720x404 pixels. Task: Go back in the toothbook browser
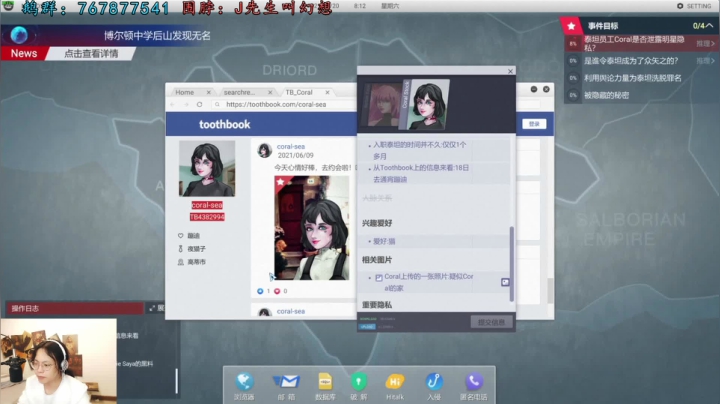pyautogui.click(x=173, y=105)
